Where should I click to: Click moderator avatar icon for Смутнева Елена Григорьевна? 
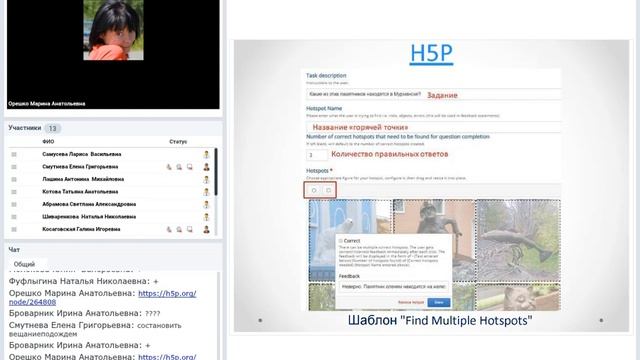(207, 167)
